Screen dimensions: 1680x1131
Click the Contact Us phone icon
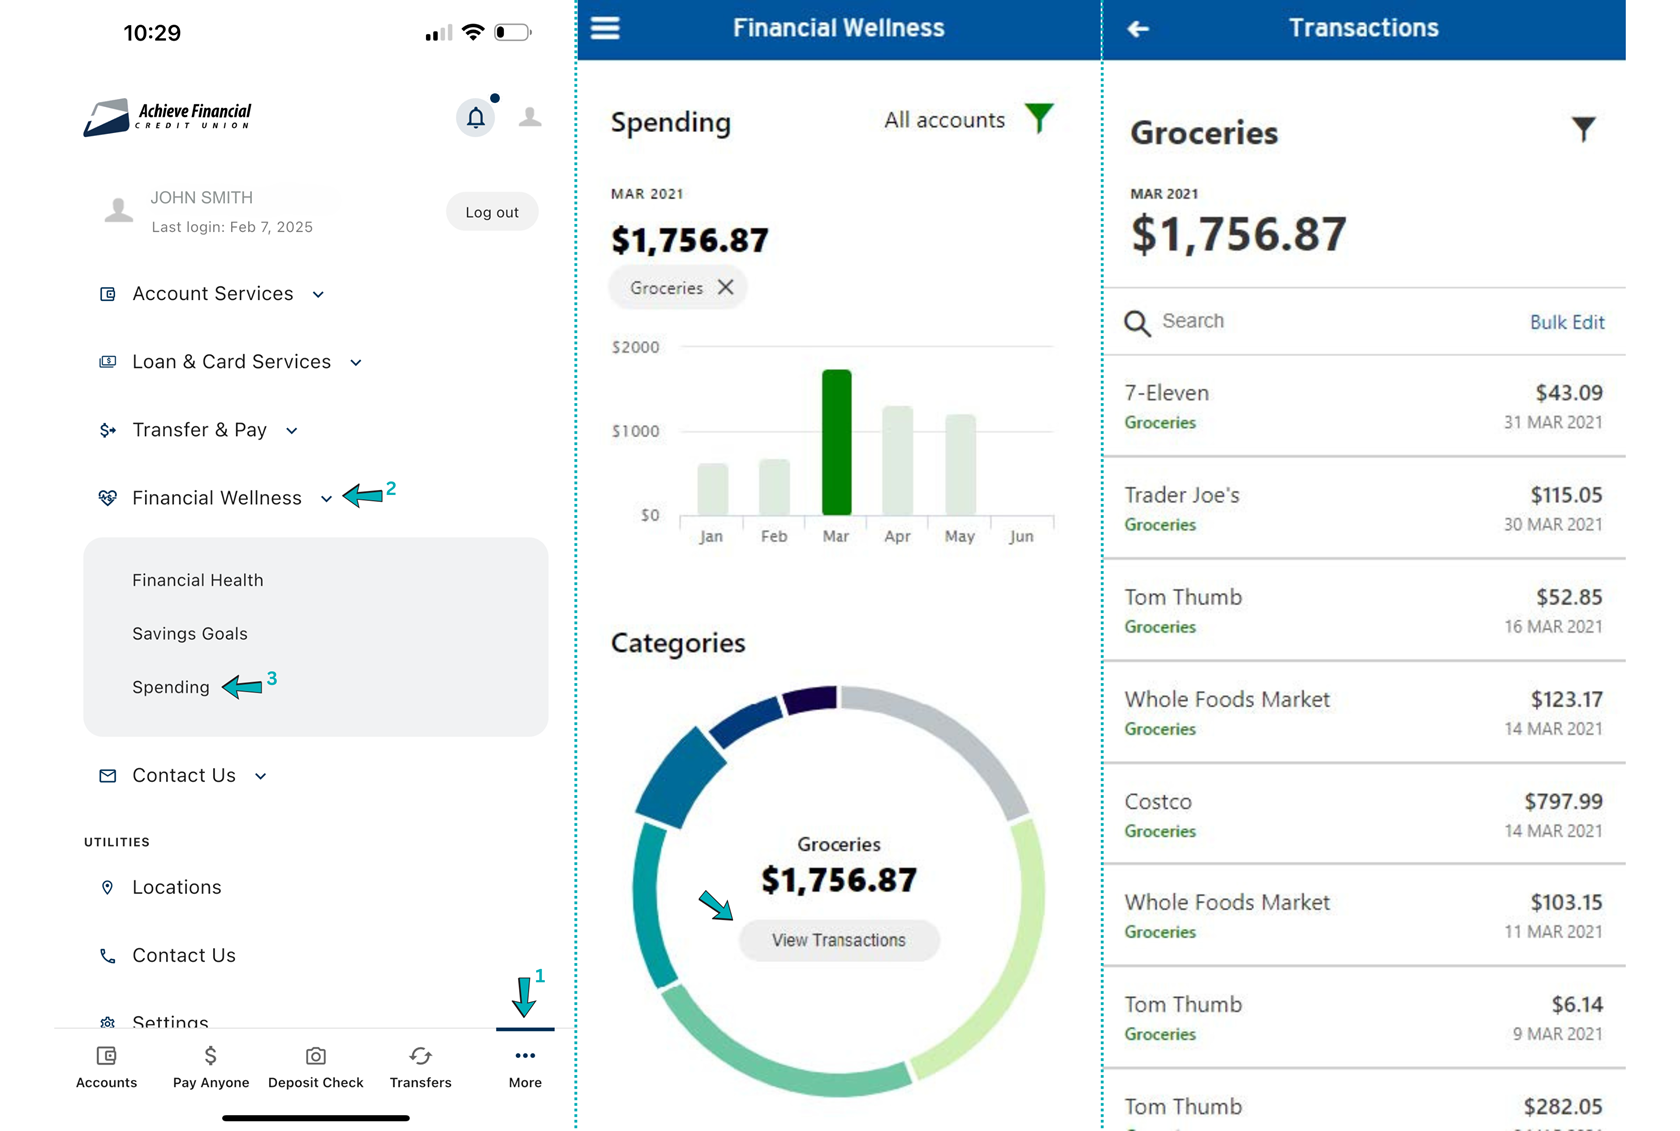pyautogui.click(x=108, y=956)
